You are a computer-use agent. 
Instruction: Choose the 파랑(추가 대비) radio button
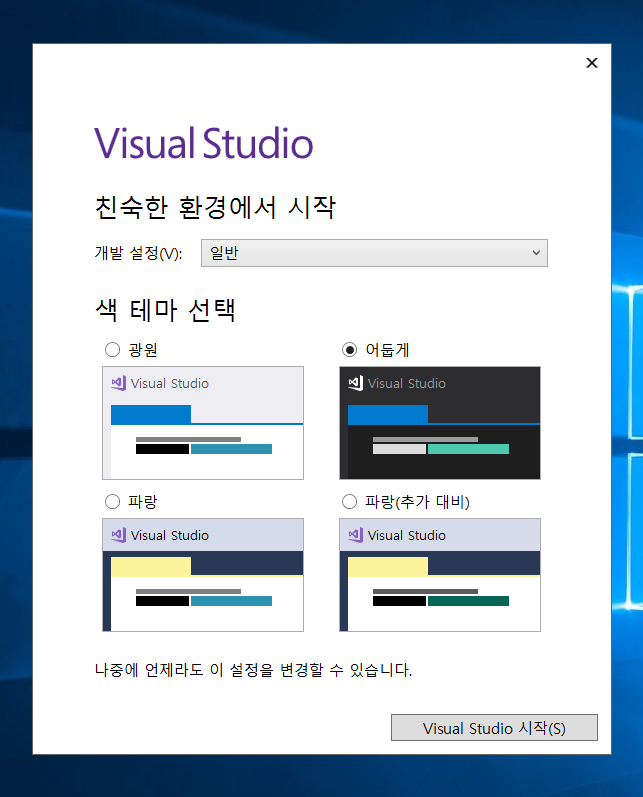tap(349, 502)
